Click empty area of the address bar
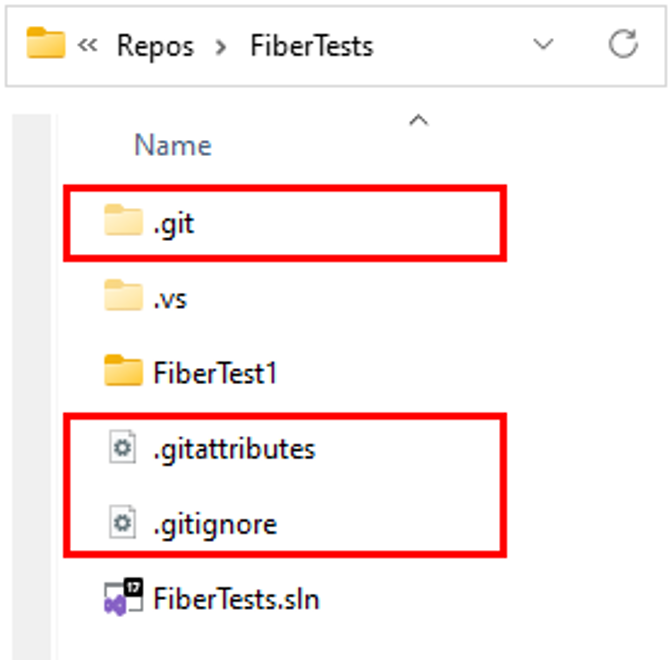672x660 pixels. tap(450, 45)
